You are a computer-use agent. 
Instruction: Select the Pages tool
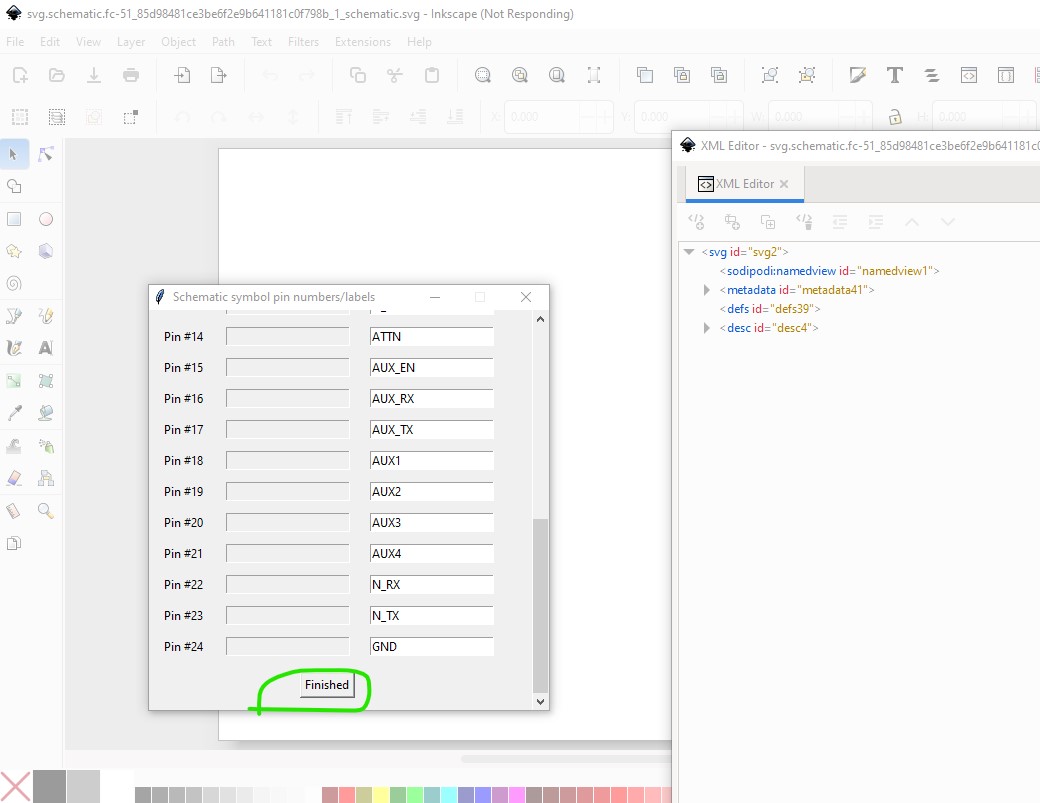pyautogui.click(x=14, y=543)
